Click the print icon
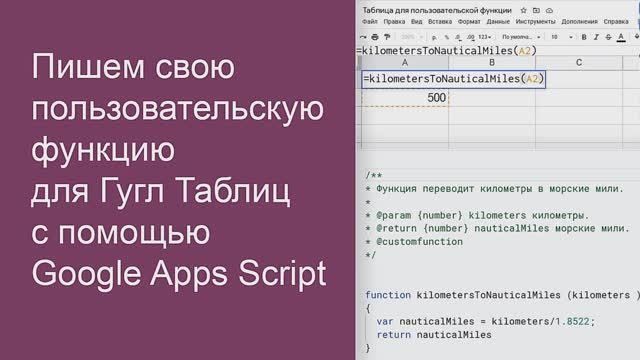640x360 pixels. coord(375,37)
